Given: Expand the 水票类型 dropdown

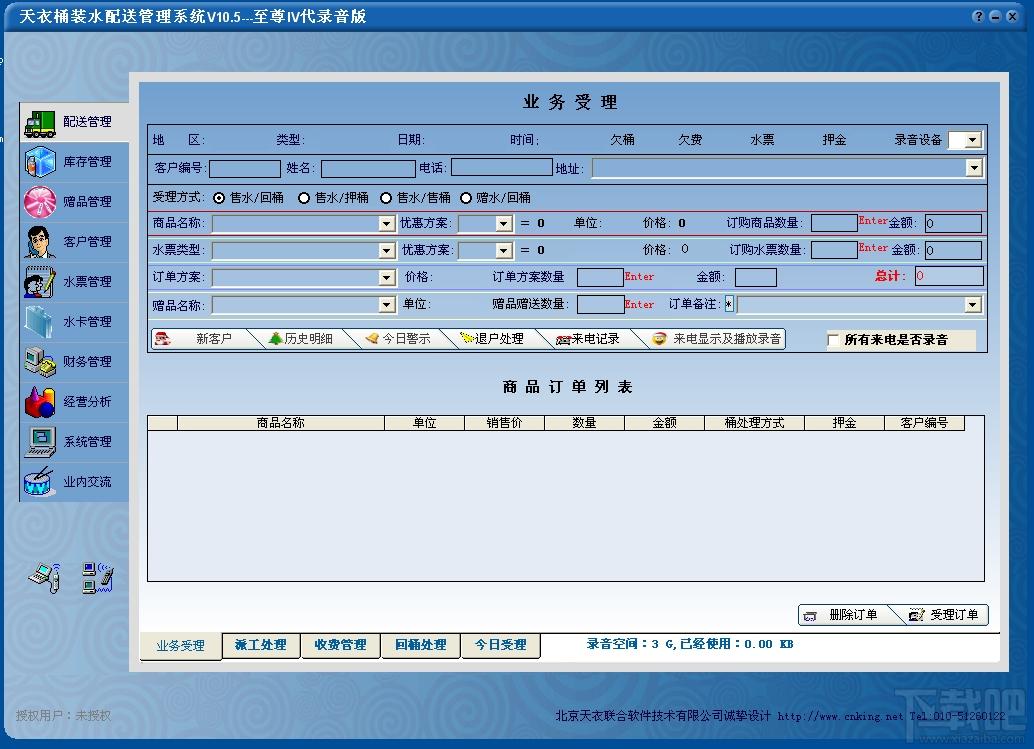Looking at the screenshot, I should pos(387,251).
